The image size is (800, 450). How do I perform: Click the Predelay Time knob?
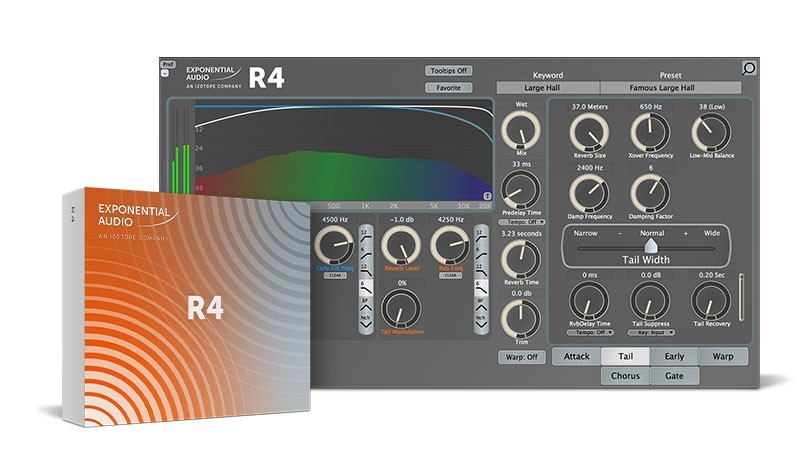click(x=521, y=190)
